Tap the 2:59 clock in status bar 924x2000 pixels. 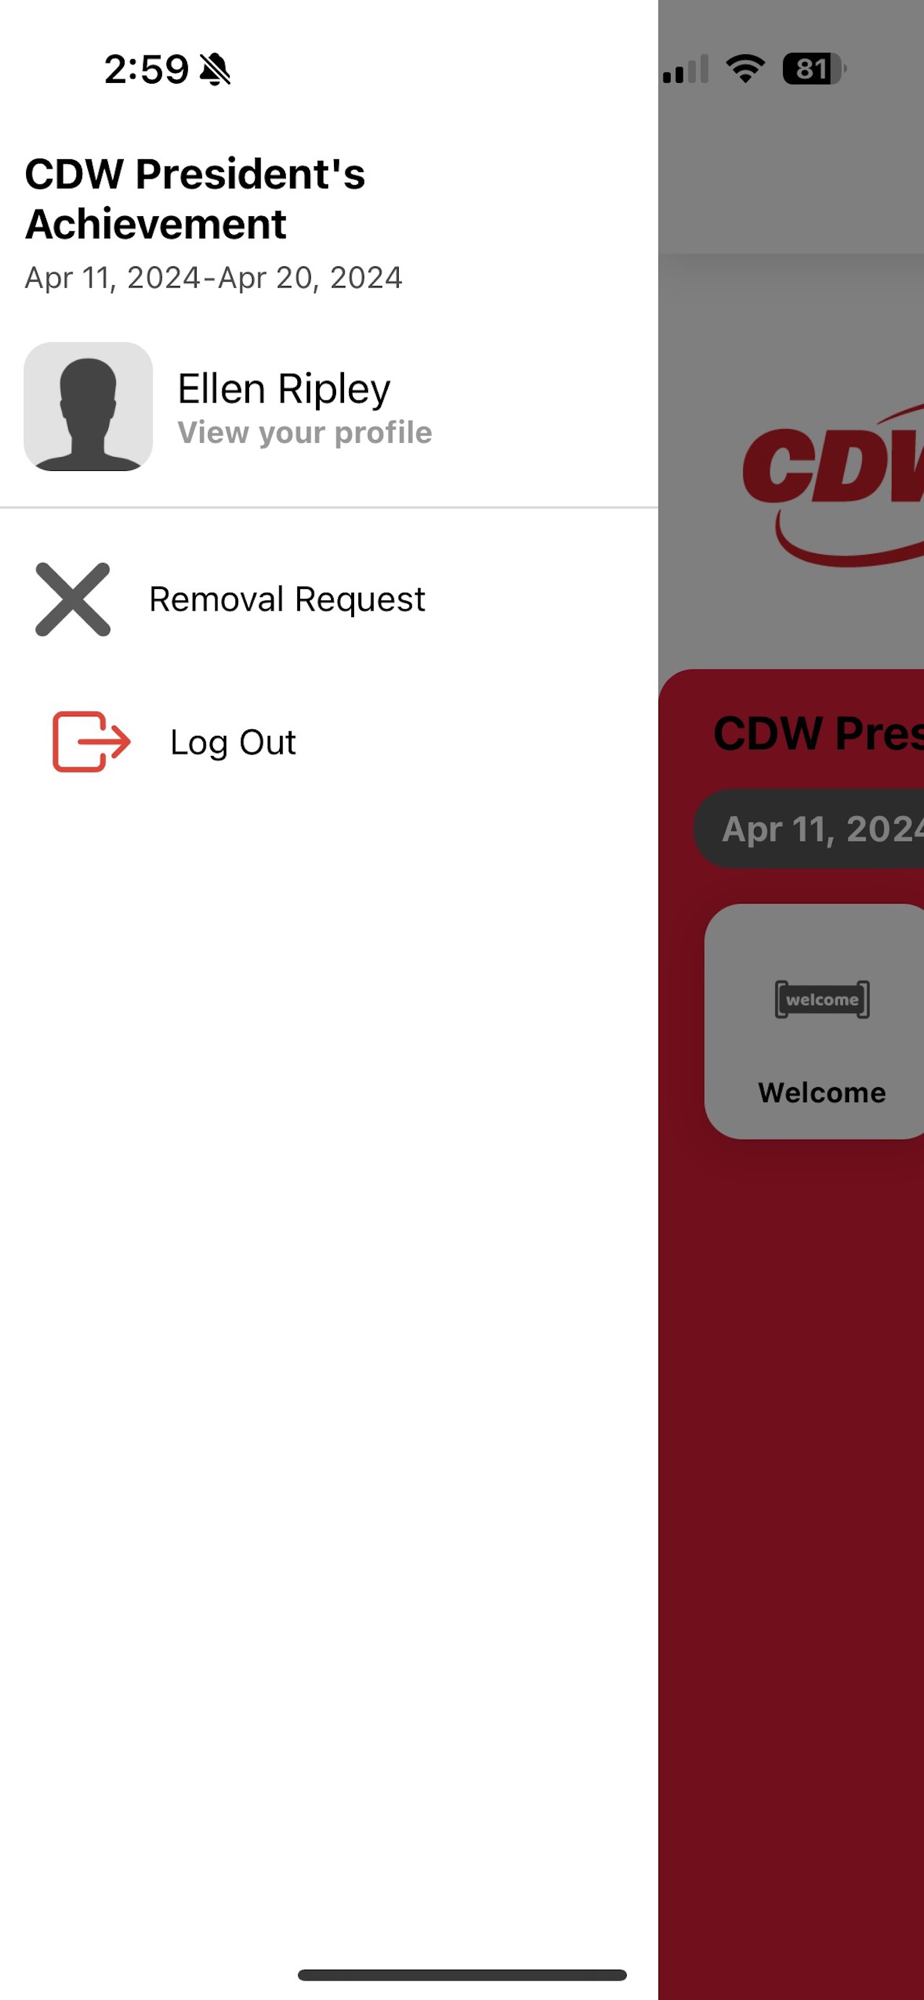tap(146, 69)
